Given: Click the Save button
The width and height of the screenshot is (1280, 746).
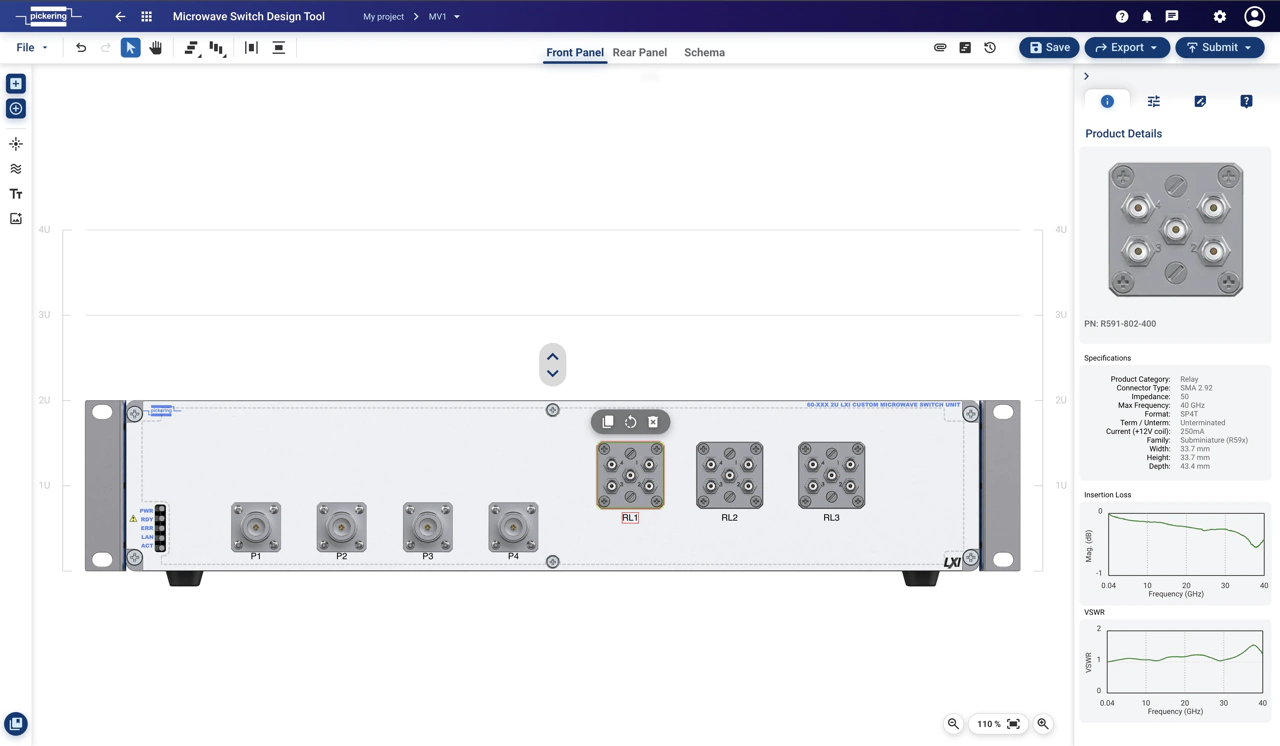Looking at the screenshot, I should 1049,48.
